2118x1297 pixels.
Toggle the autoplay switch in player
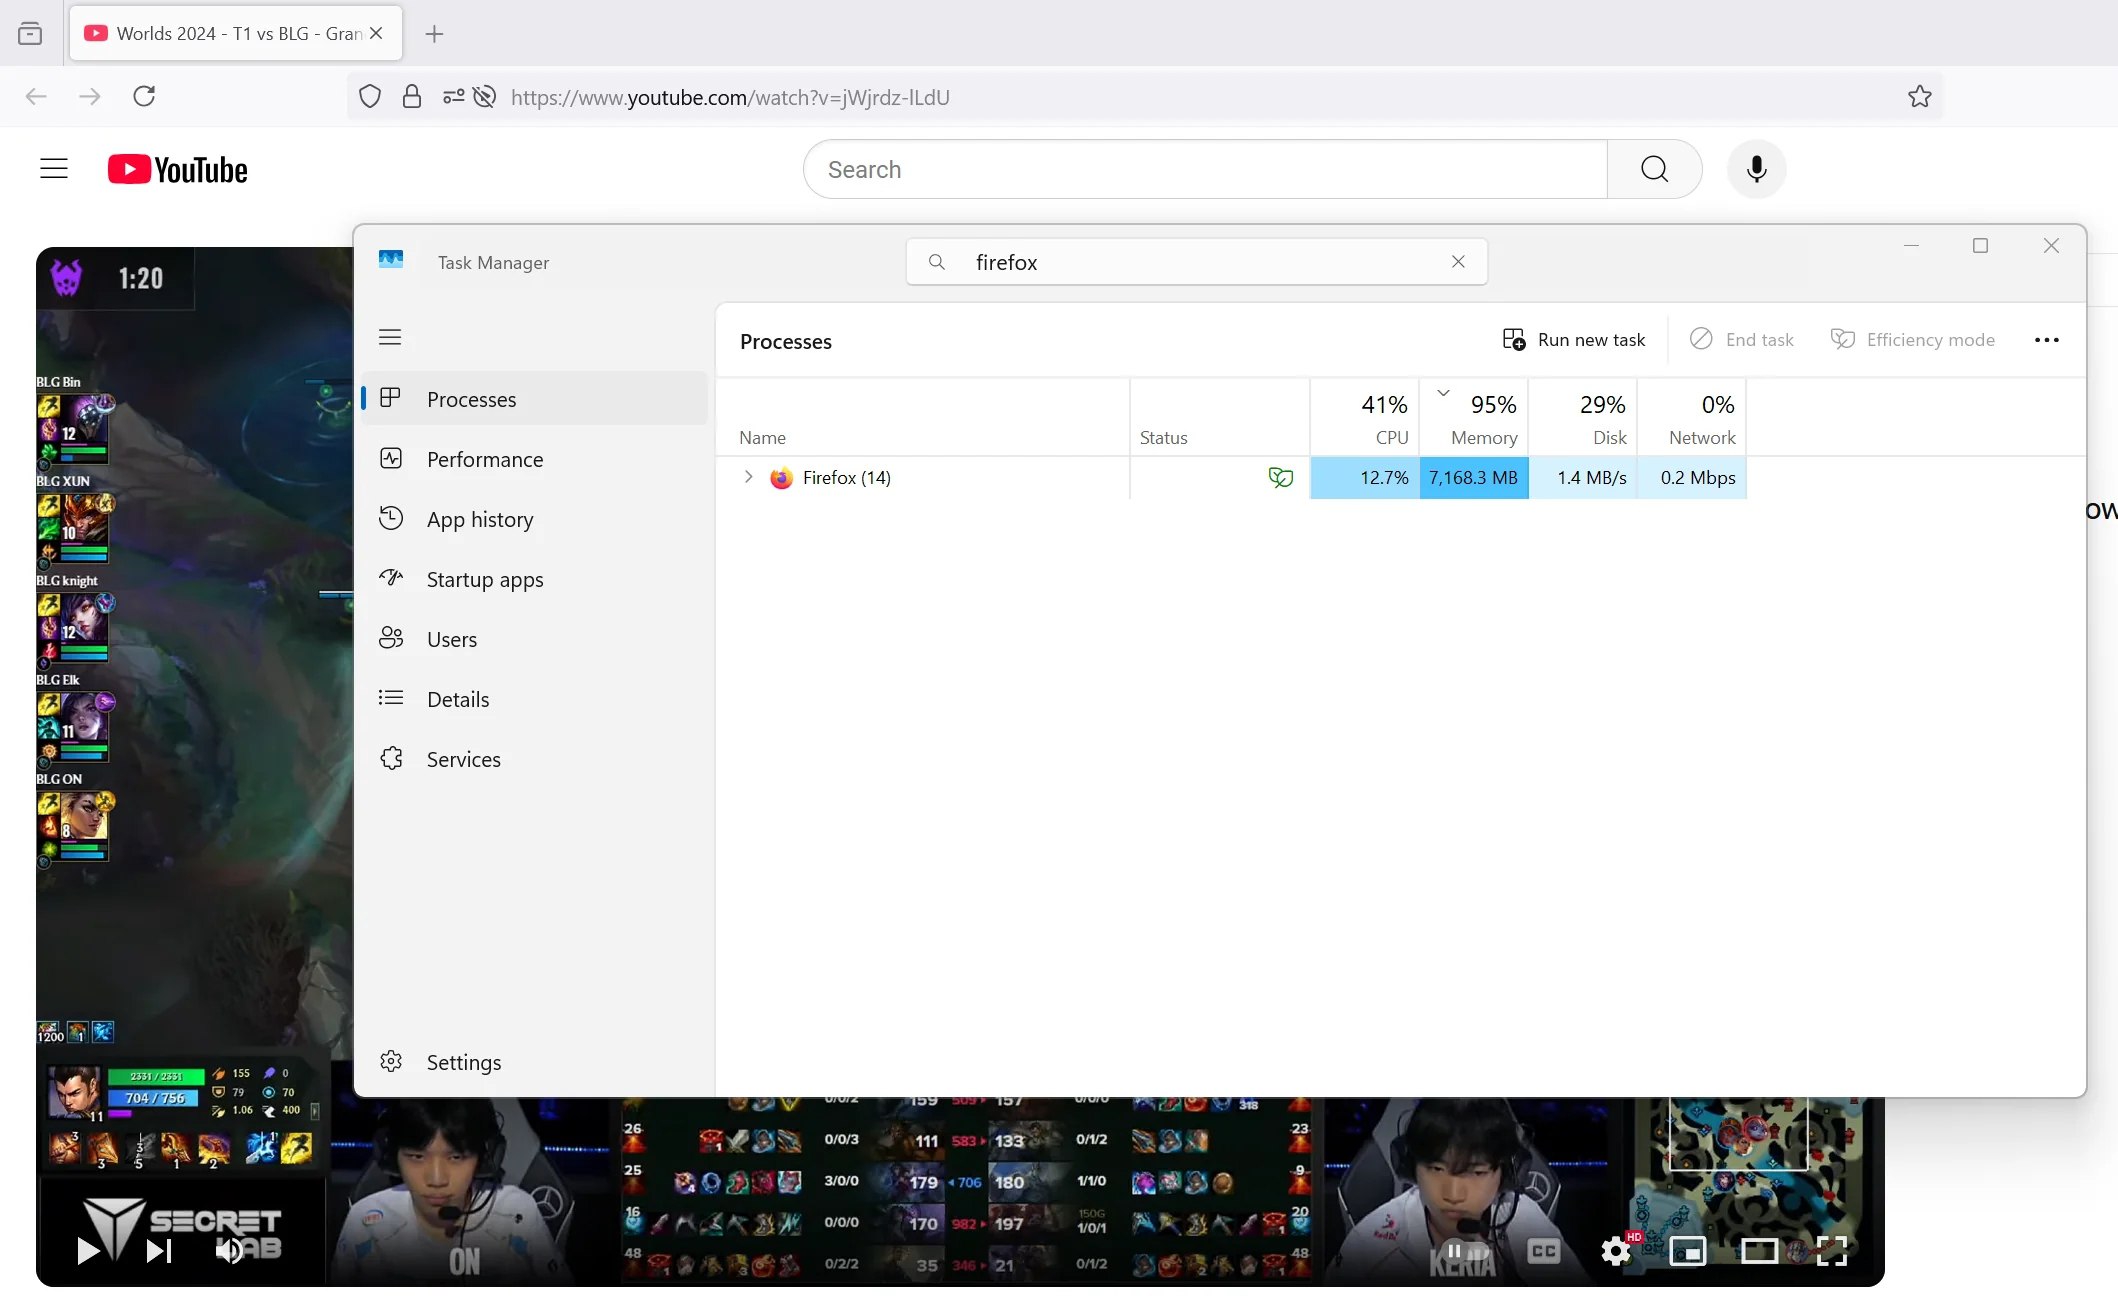point(1464,1251)
